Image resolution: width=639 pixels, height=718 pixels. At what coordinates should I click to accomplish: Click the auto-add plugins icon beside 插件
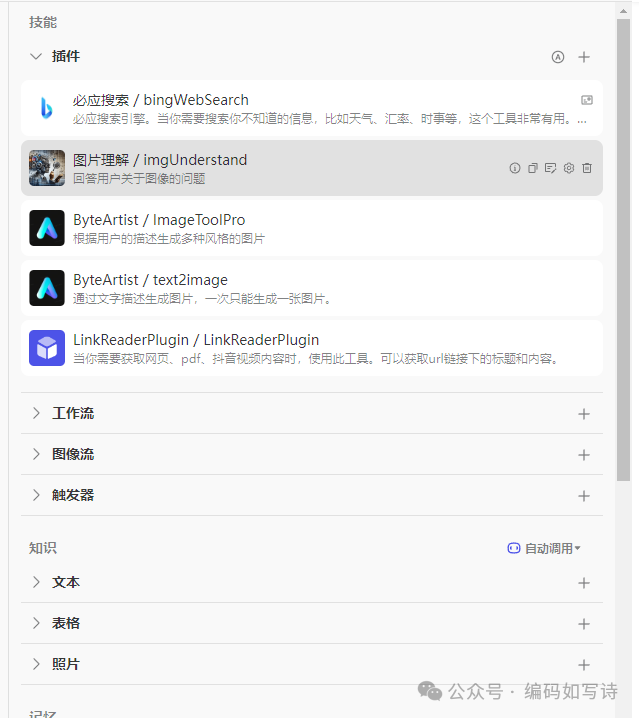557,57
